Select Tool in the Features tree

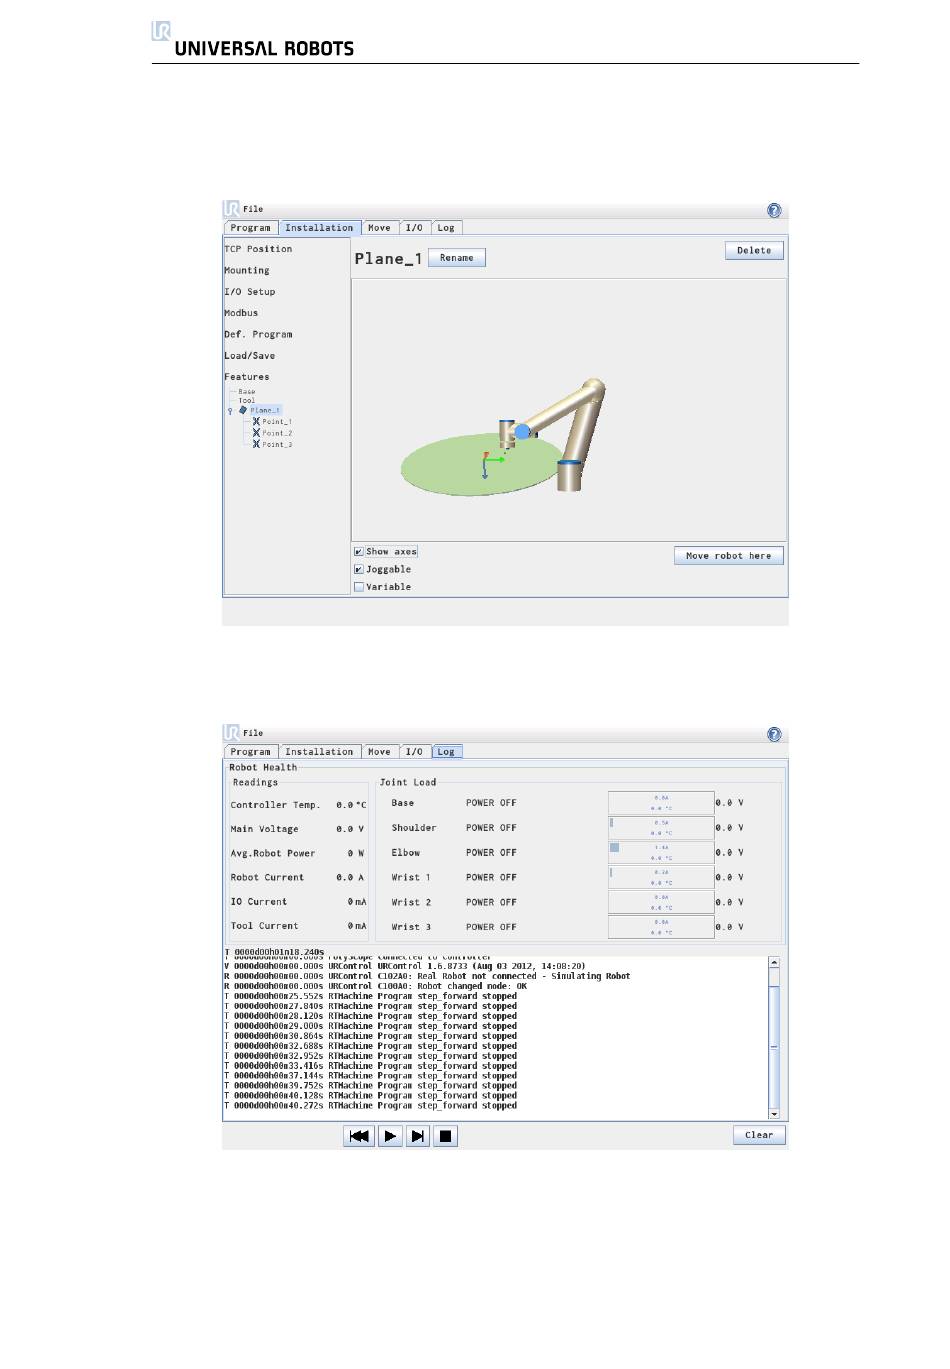coord(247,401)
